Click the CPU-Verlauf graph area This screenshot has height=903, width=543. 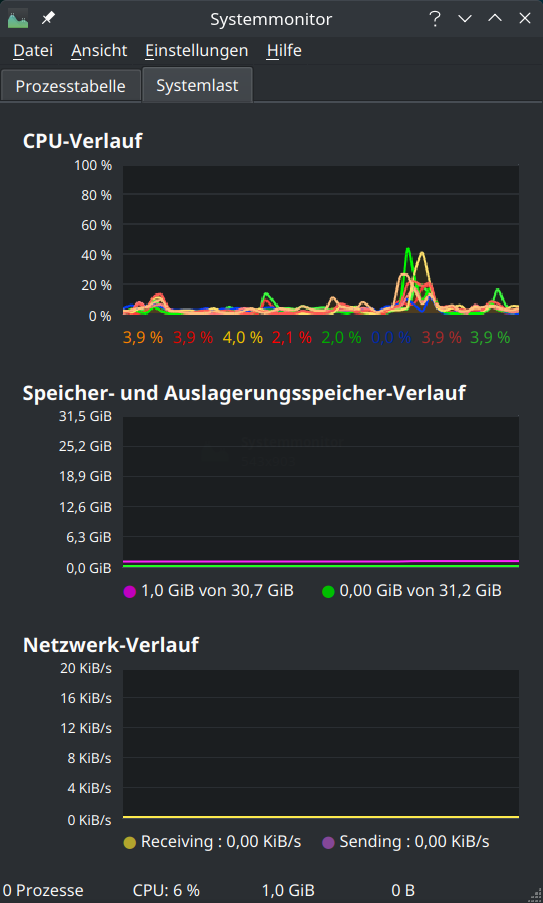point(321,240)
